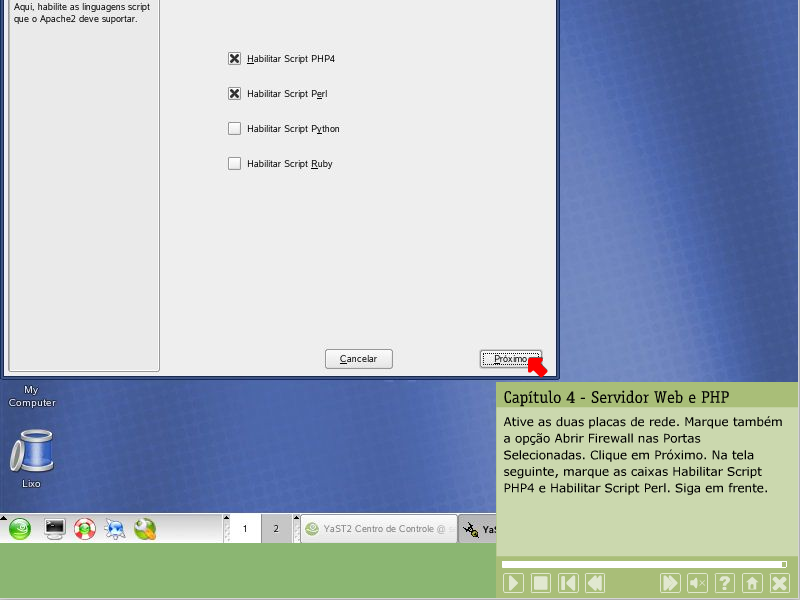
Task: Check the Habilitar Script Ruby box
Action: pos(234,164)
